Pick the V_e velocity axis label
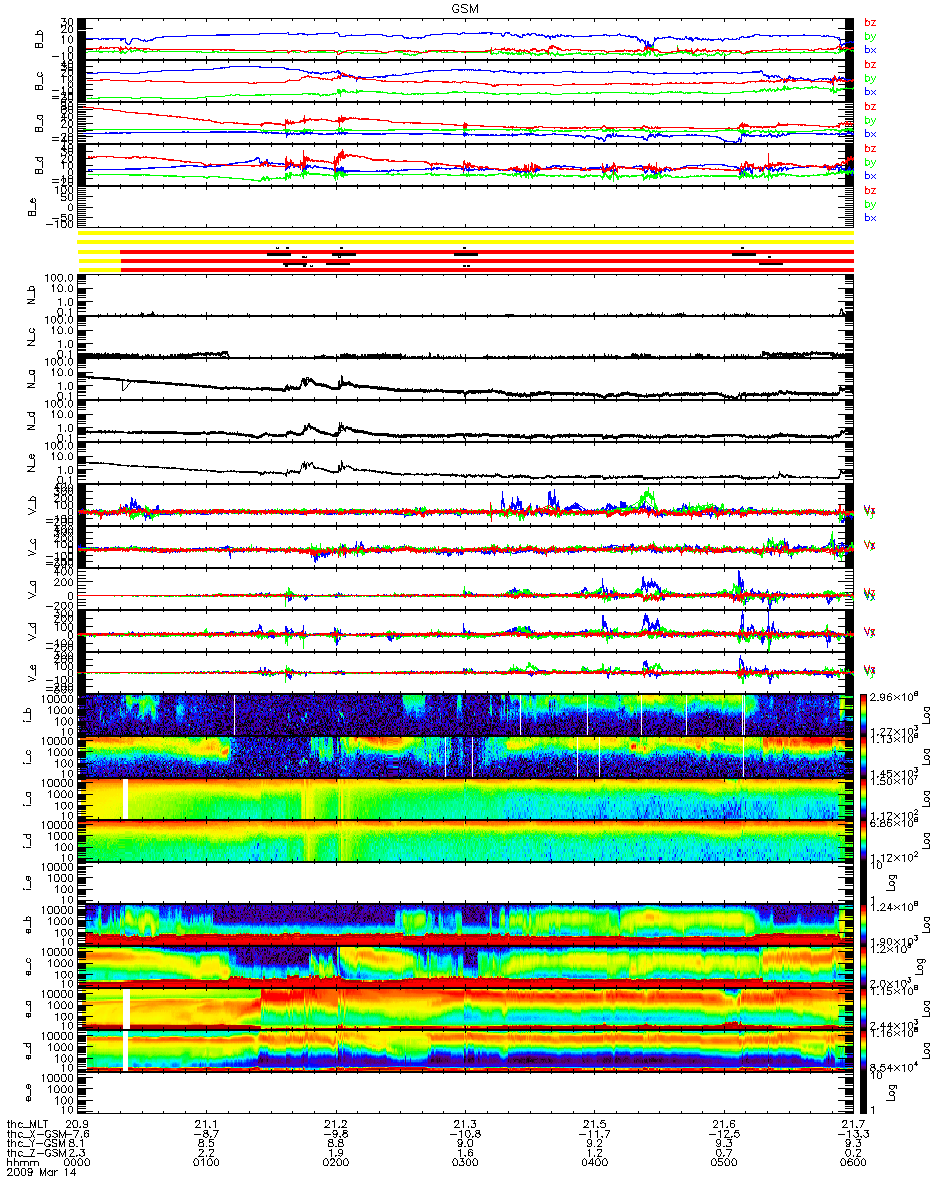Screen dimensions: 930x1200 pos(31,673)
